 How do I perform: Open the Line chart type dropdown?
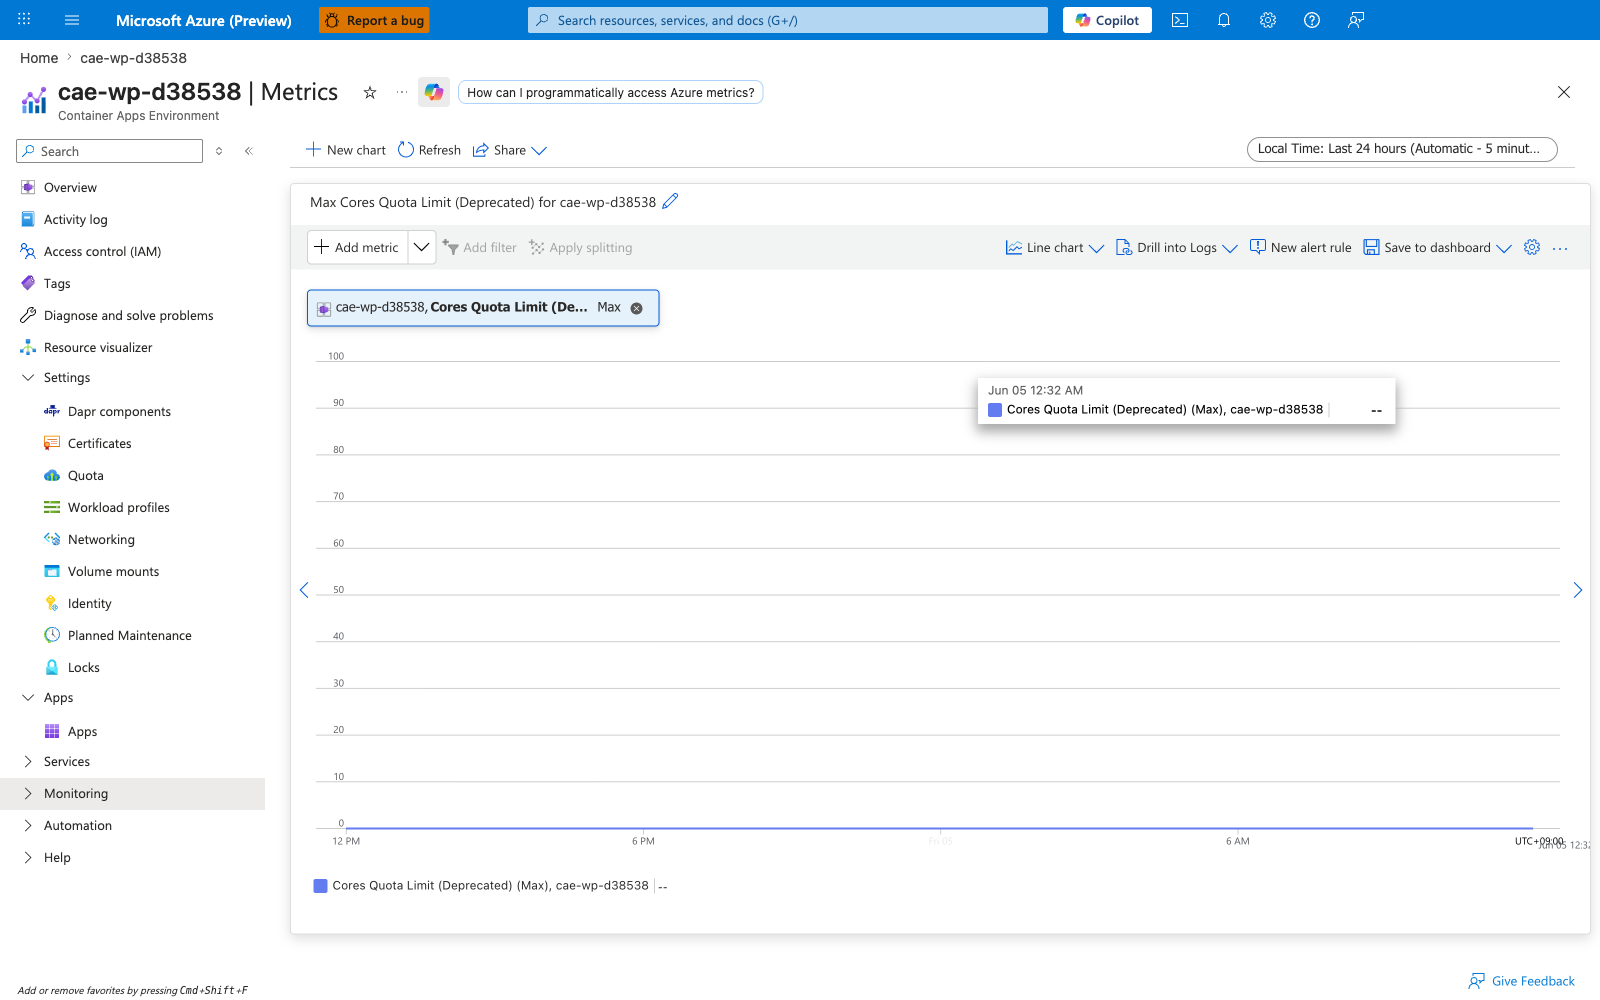coord(1054,248)
